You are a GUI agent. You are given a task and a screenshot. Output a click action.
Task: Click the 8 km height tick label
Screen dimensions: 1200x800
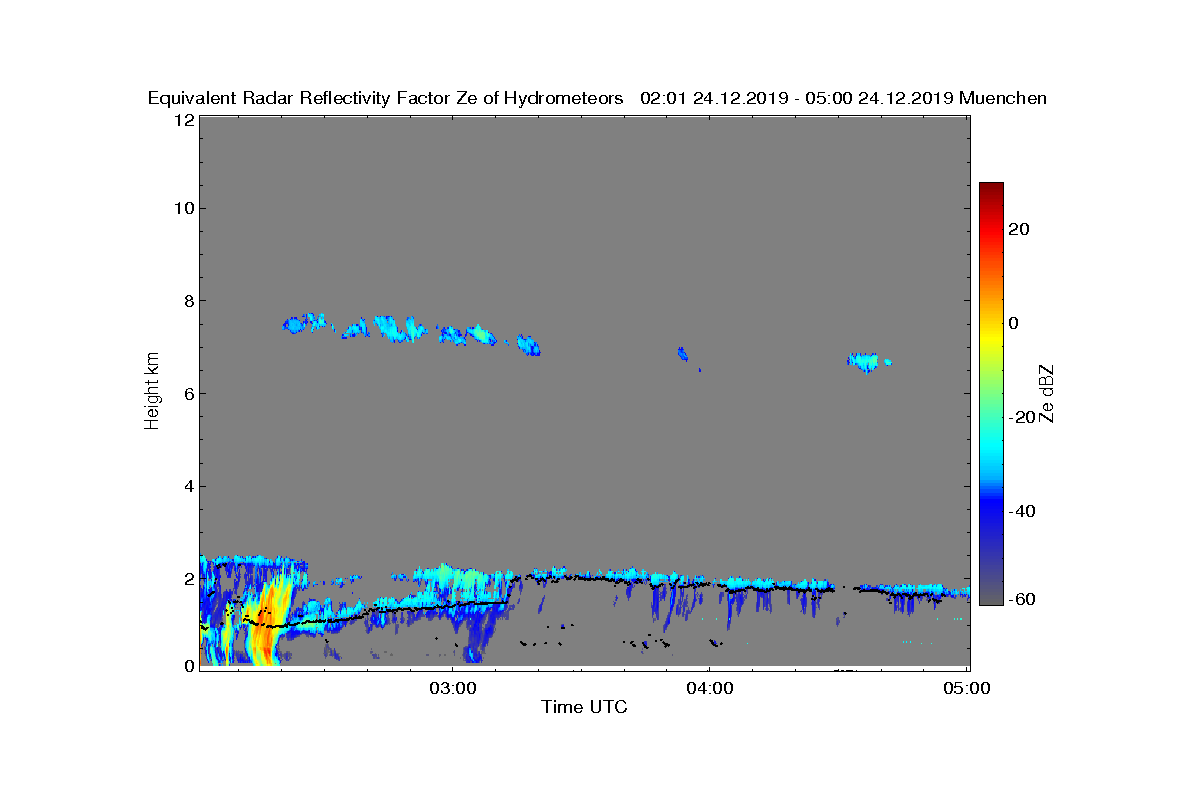point(187,301)
